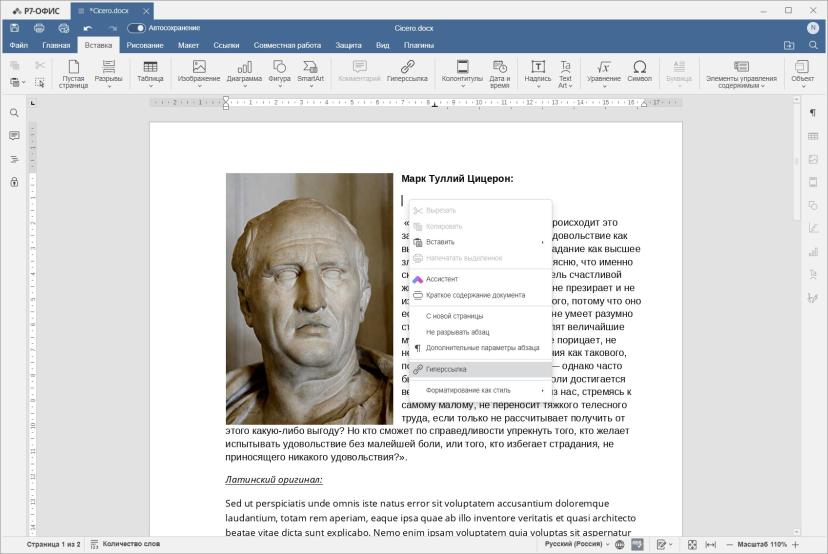Click the Гиперссылка ribbon icon
The width and height of the screenshot is (828, 554).
point(407,71)
